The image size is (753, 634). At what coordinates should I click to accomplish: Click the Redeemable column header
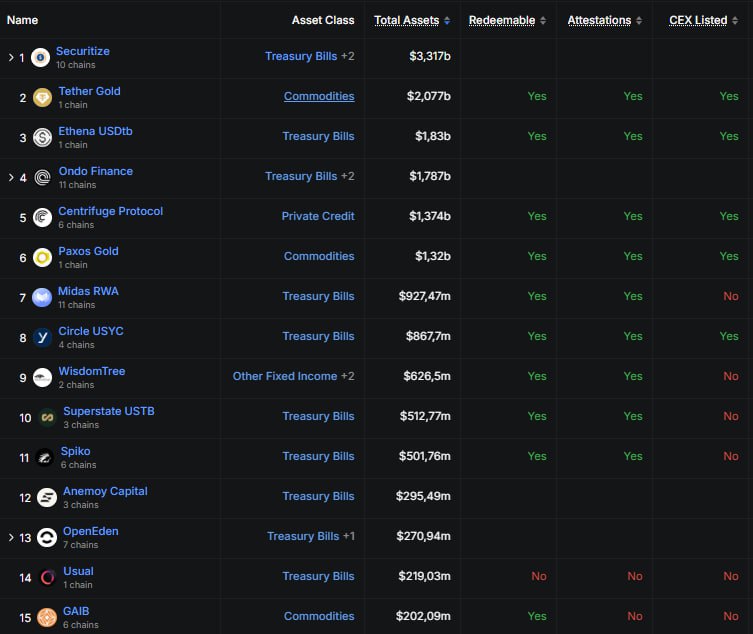(x=502, y=20)
